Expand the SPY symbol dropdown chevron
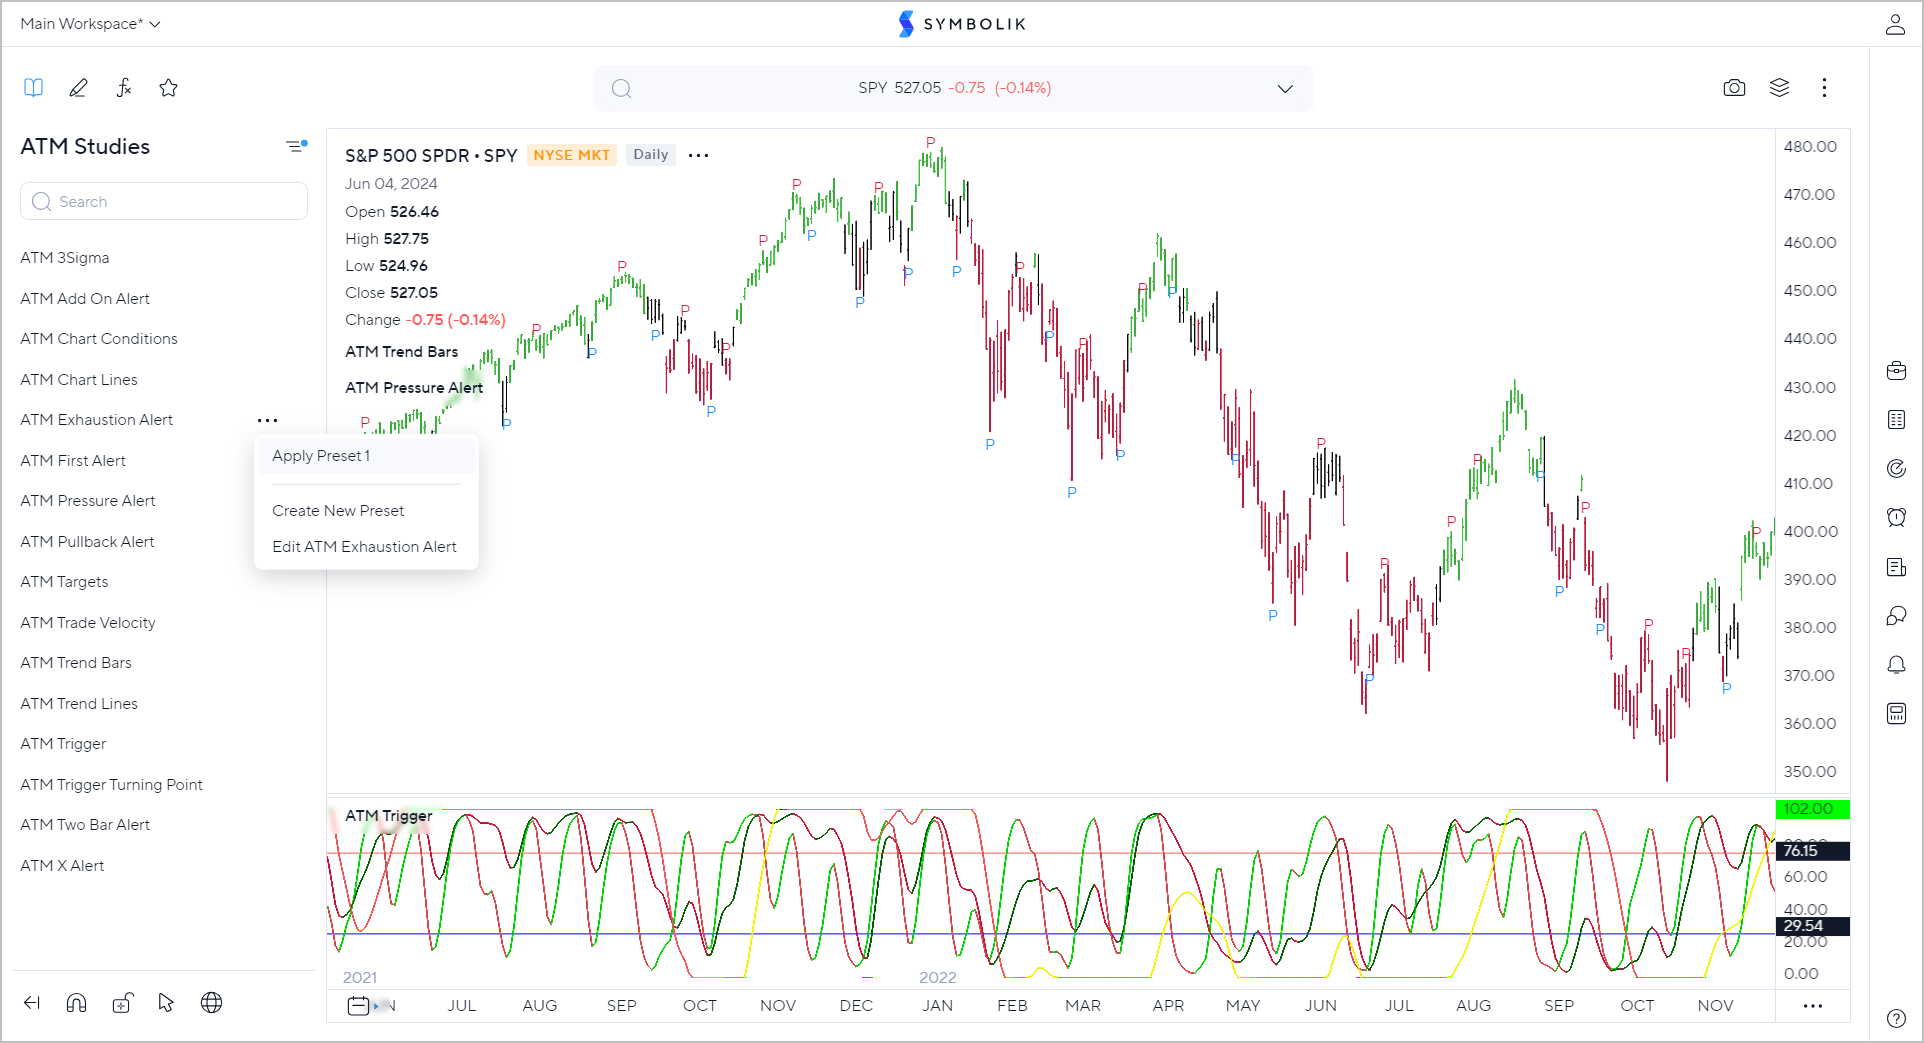The height and width of the screenshot is (1043, 1924). [1285, 88]
